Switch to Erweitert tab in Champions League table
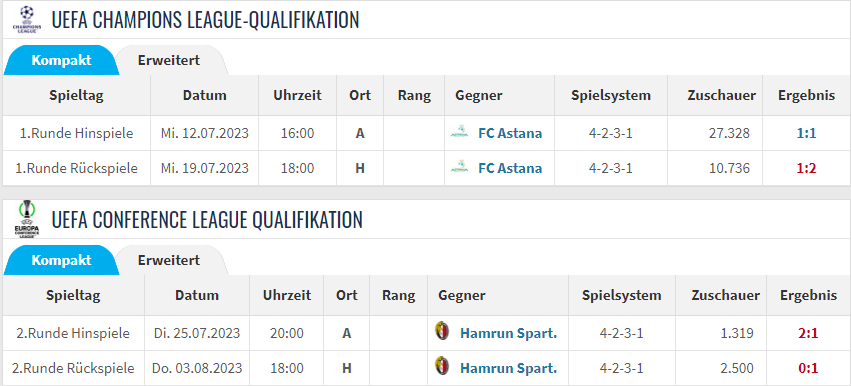This screenshot has width=851, height=386. point(169,60)
